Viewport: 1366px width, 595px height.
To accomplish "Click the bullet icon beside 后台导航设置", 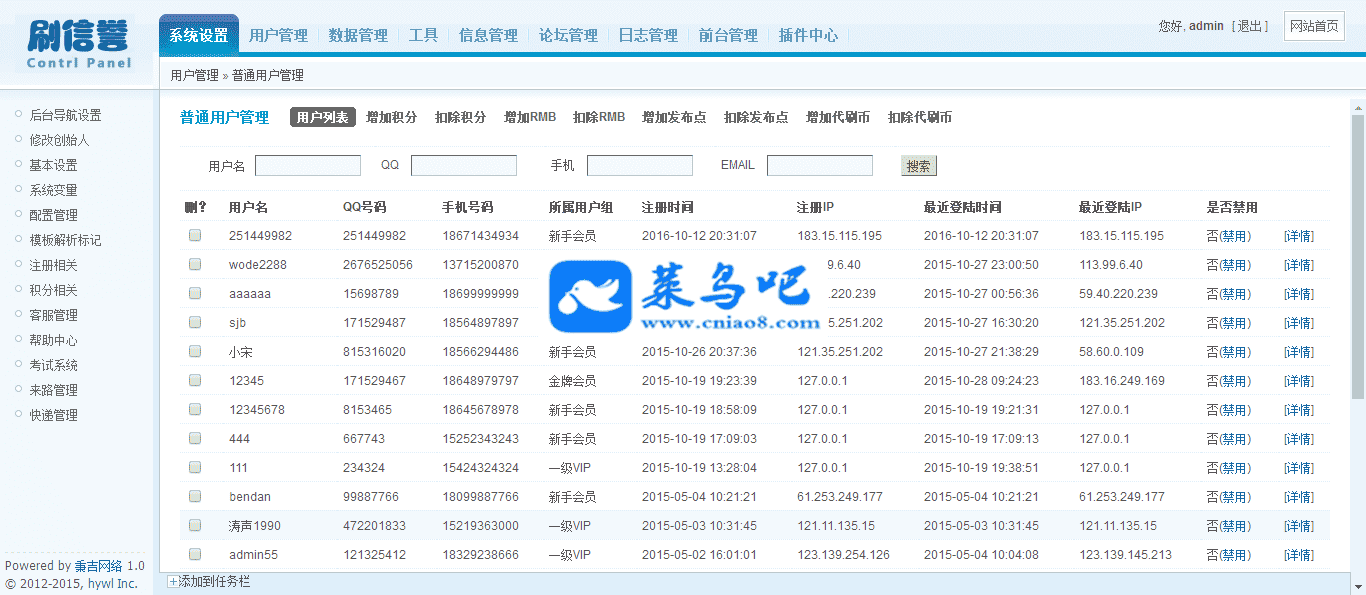I will point(18,114).
